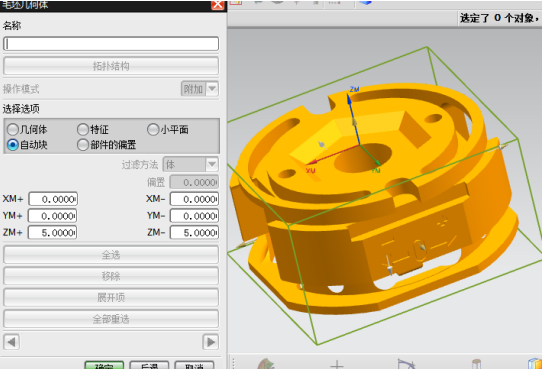Screen dimensions: 543x369
Task: Click the right arrow page button
Action: (210, 342)
